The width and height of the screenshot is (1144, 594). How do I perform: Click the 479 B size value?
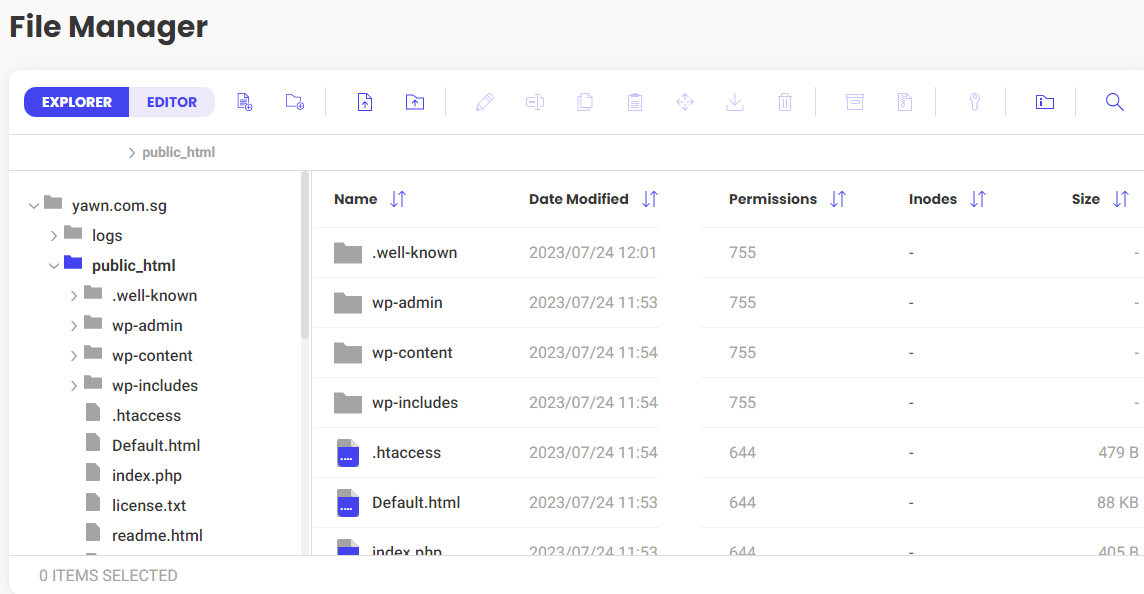click(x=1118, y=452)
